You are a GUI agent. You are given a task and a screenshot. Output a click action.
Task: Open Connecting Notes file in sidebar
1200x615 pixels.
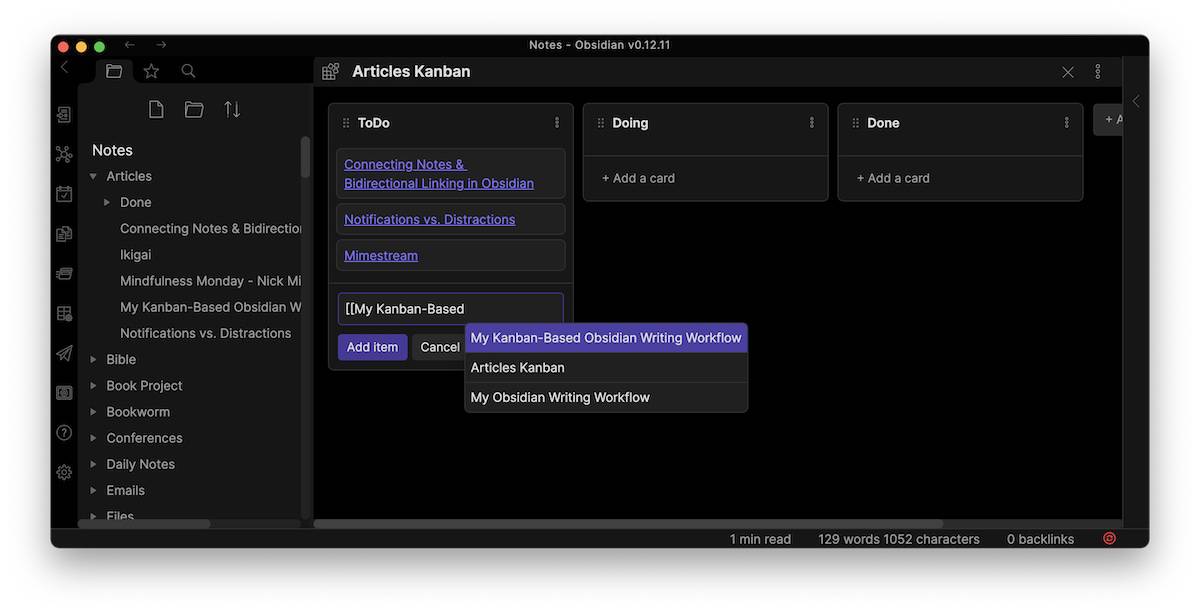(x=210, y=228)
